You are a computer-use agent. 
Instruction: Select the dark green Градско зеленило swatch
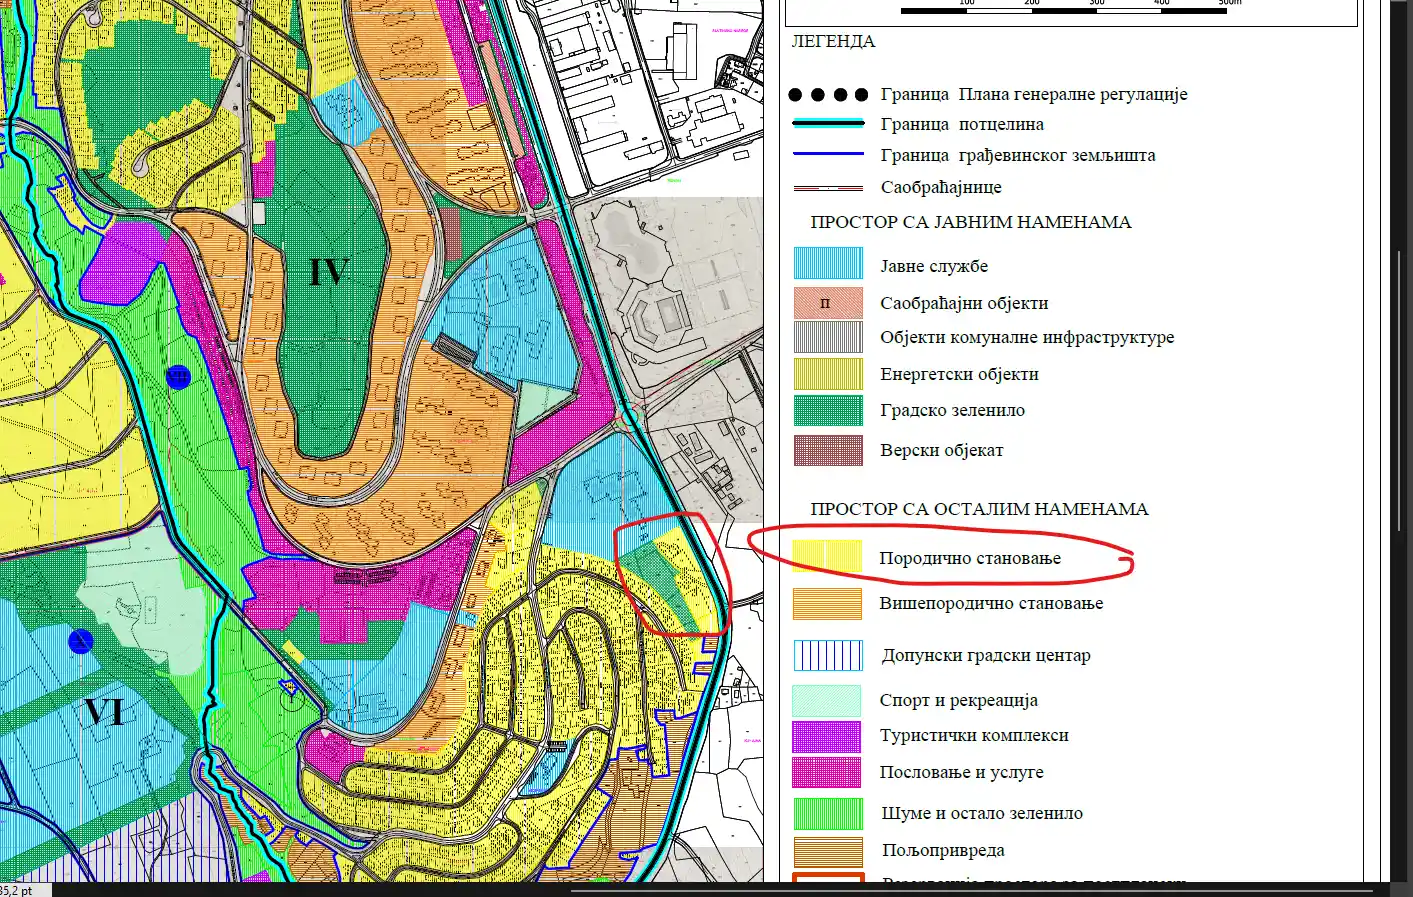tap(828, 410)
